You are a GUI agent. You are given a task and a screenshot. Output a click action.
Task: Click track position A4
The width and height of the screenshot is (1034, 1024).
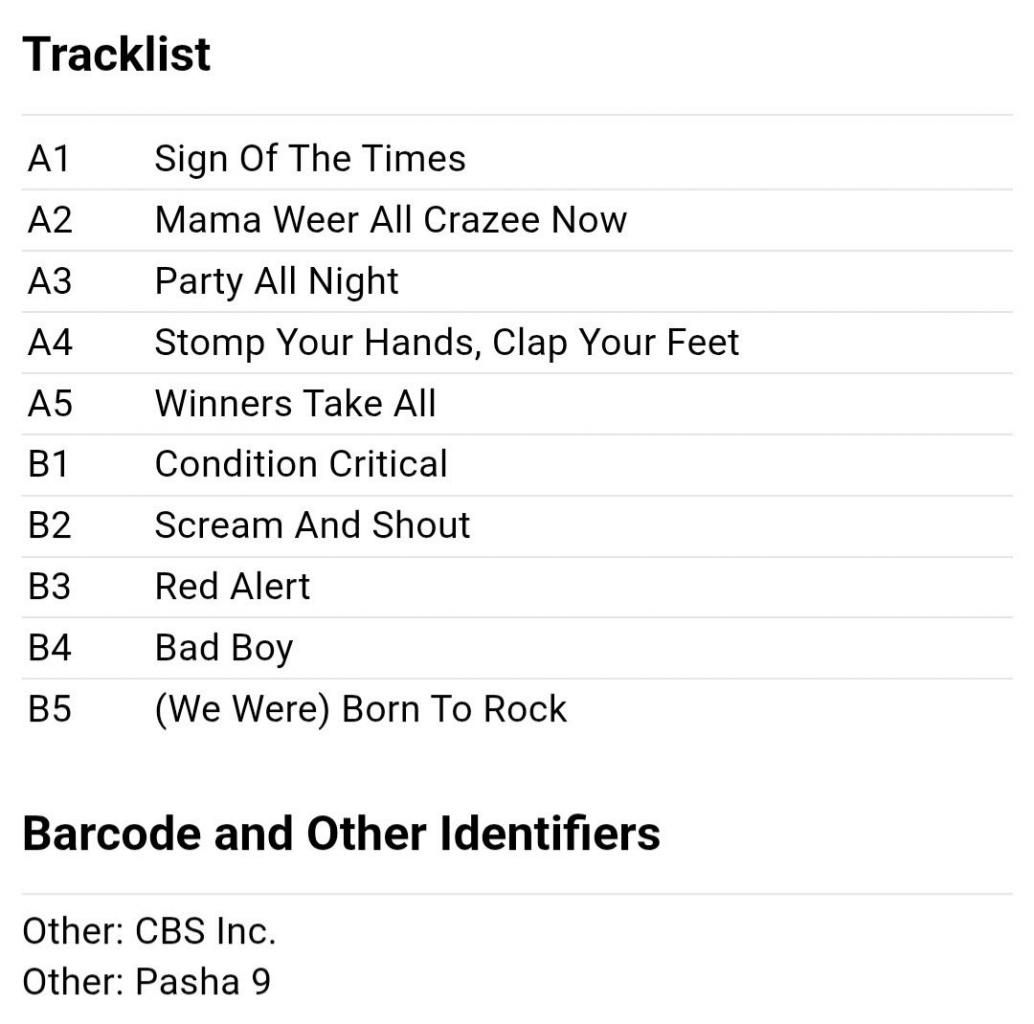pos(50,343)
